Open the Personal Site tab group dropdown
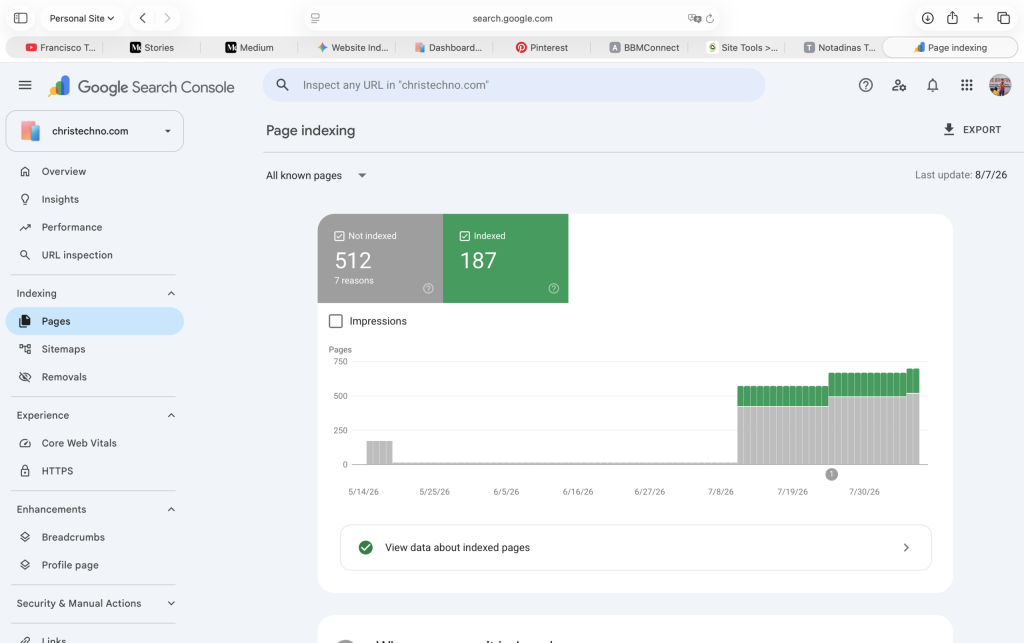 tap(82, 18)
